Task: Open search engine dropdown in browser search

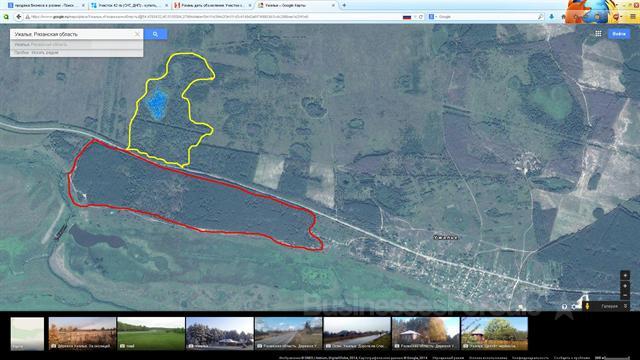Action: 433,17
